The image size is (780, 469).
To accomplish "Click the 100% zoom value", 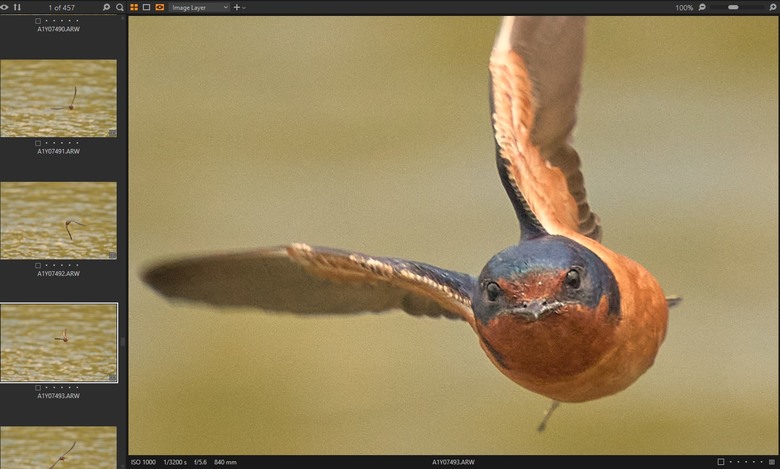I will point(684,7).
